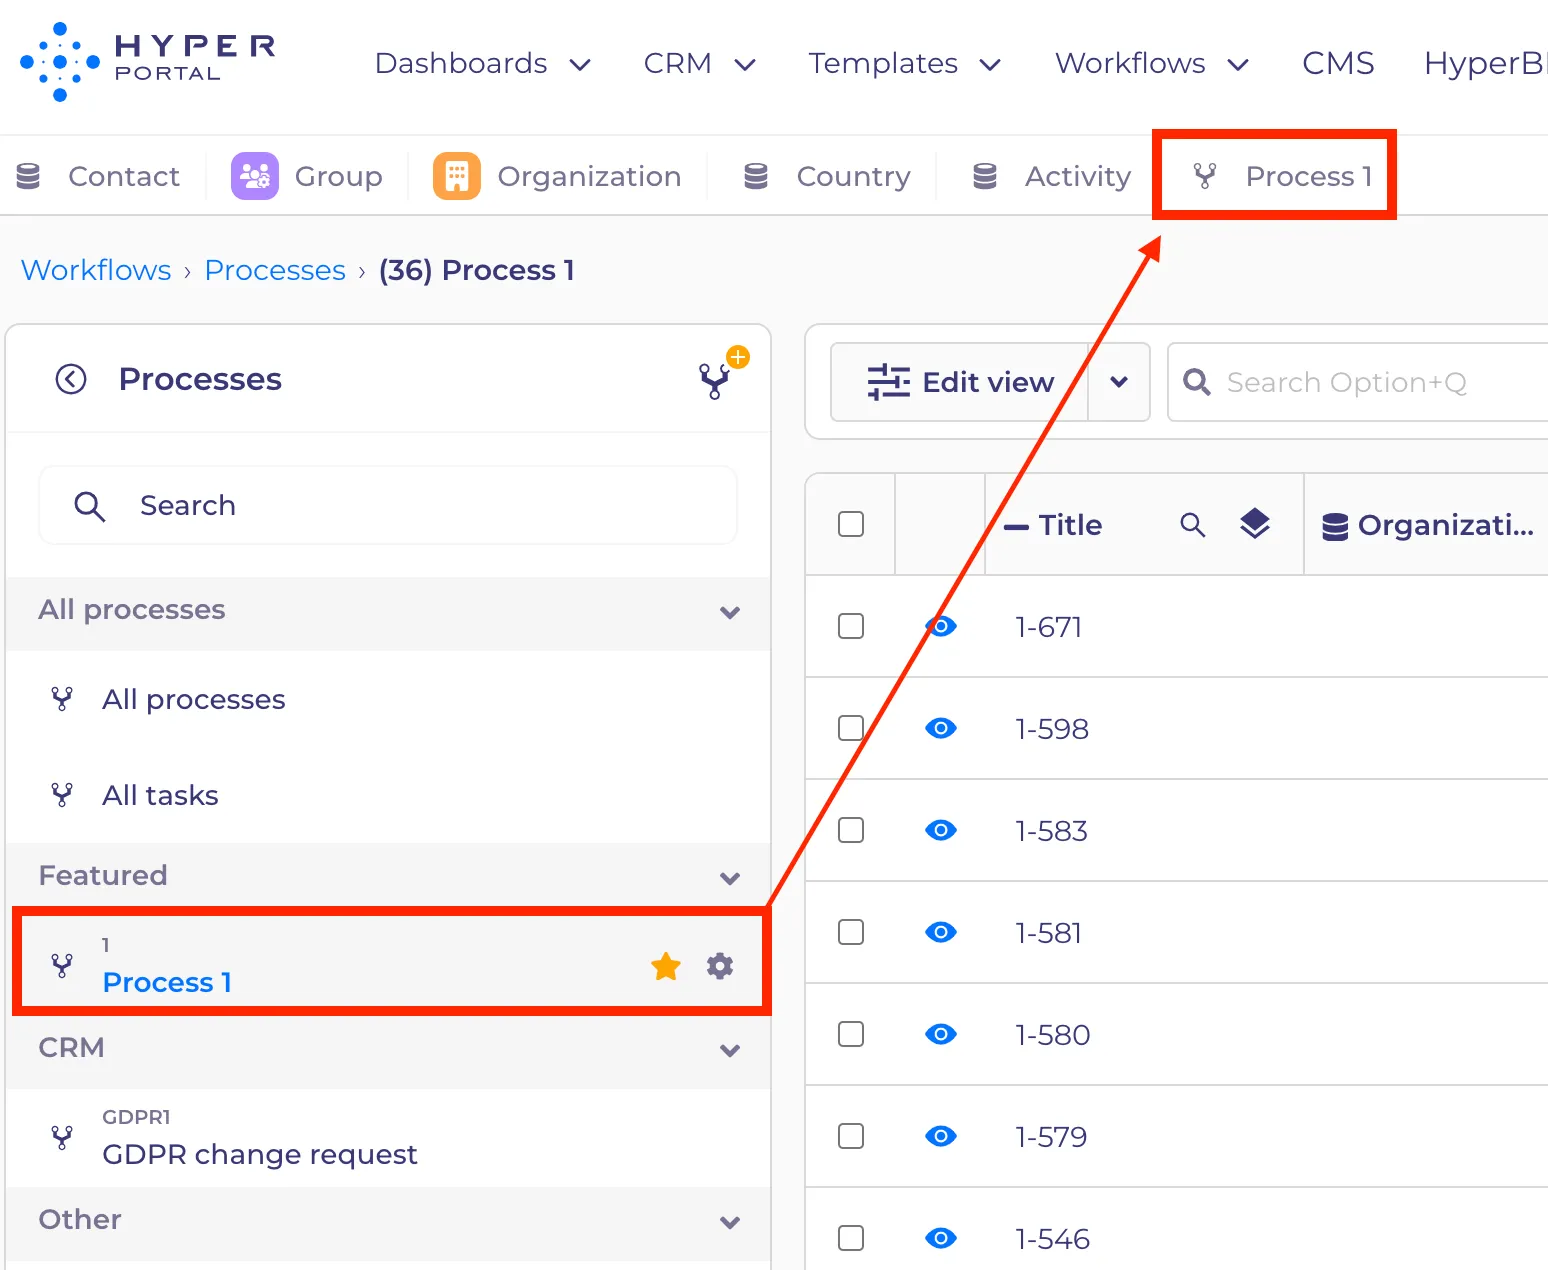This screenshot has width=1548, height=1270.
Task: Click the Contact database icon
Action: pos(28,176)
